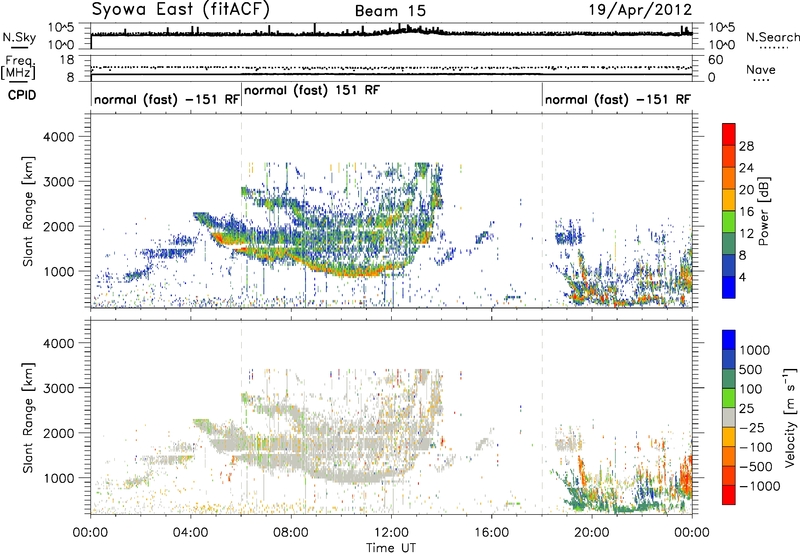Click '2000' tick on power panel
This screenshot has width=800, height=554.
pyautogui.click(x=58, y=226)
